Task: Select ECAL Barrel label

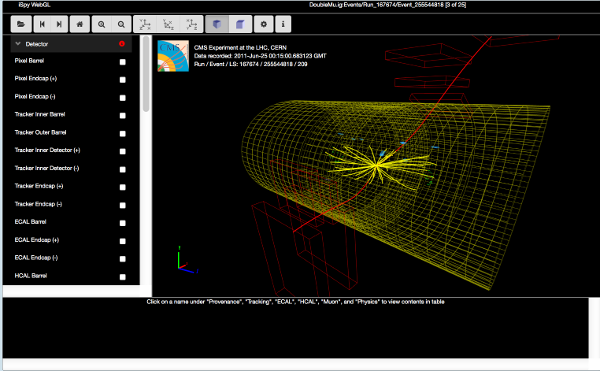Action: tap(30, 221)
